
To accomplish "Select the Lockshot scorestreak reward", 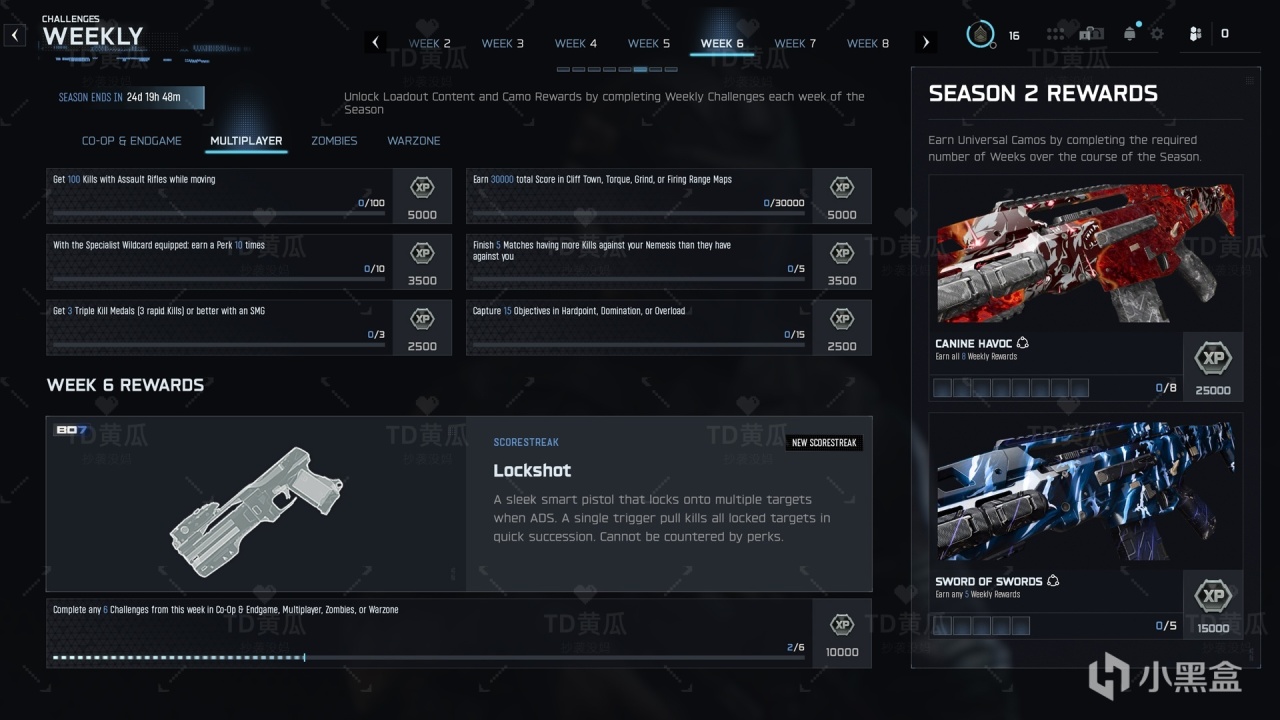I will click(x=459, y=504).
